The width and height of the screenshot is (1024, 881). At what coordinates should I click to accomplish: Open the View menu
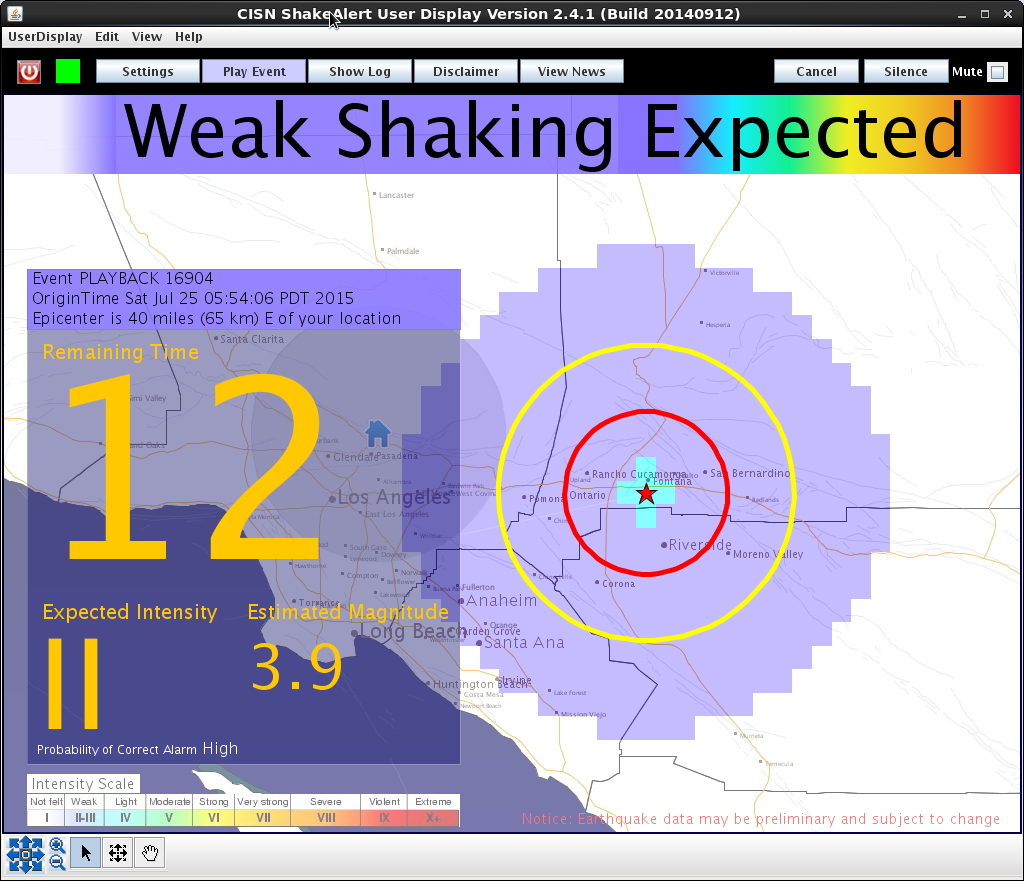pyautogui.click(x=146, y=37)
